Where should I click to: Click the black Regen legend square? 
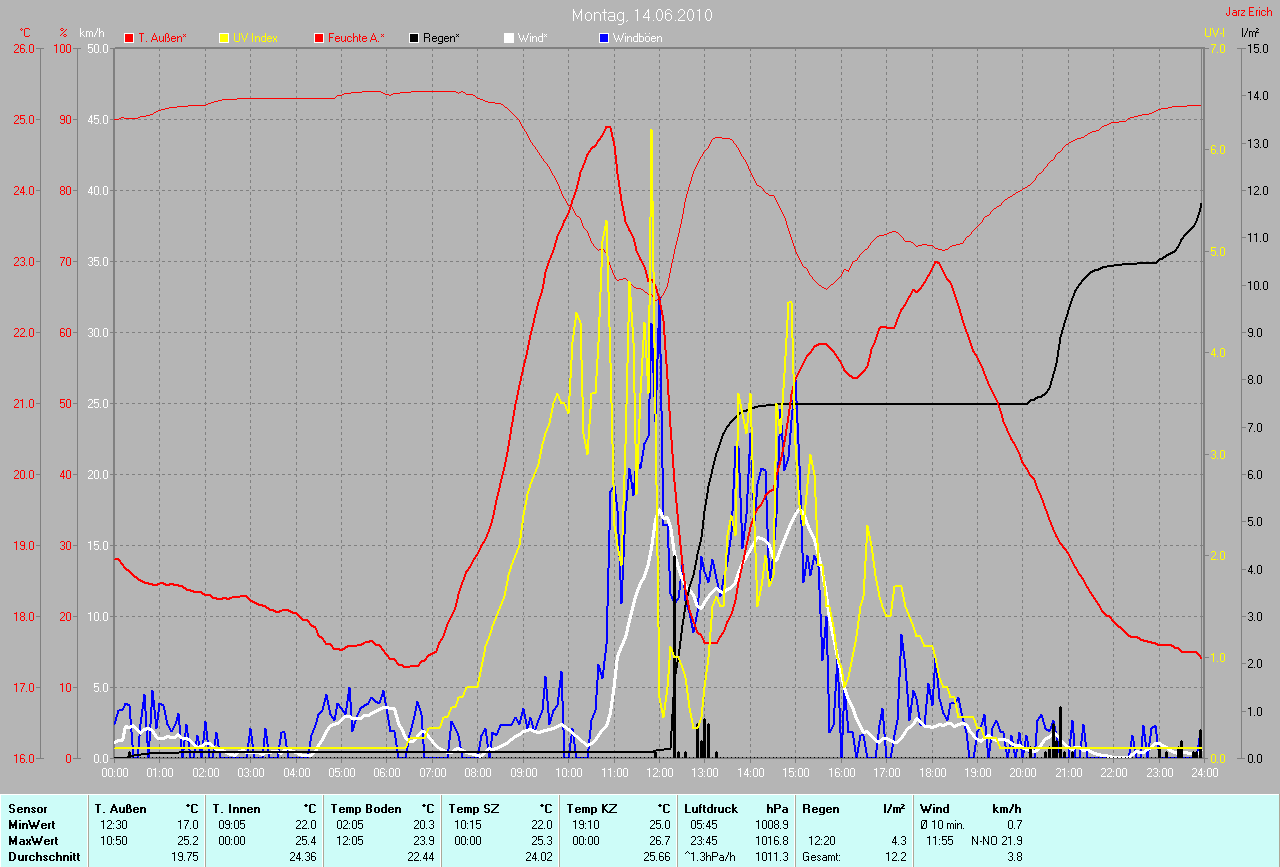(414, 38)
